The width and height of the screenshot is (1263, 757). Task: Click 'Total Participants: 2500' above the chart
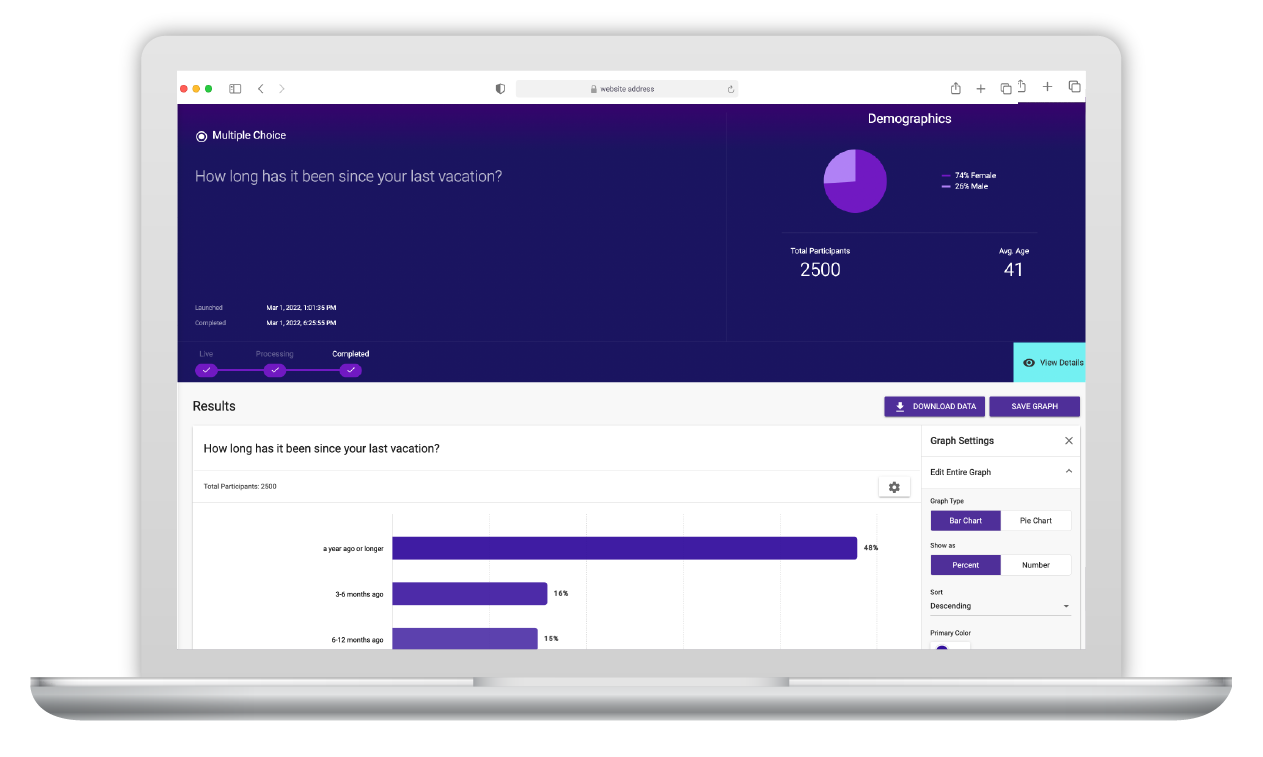click(x=240, y=487)
